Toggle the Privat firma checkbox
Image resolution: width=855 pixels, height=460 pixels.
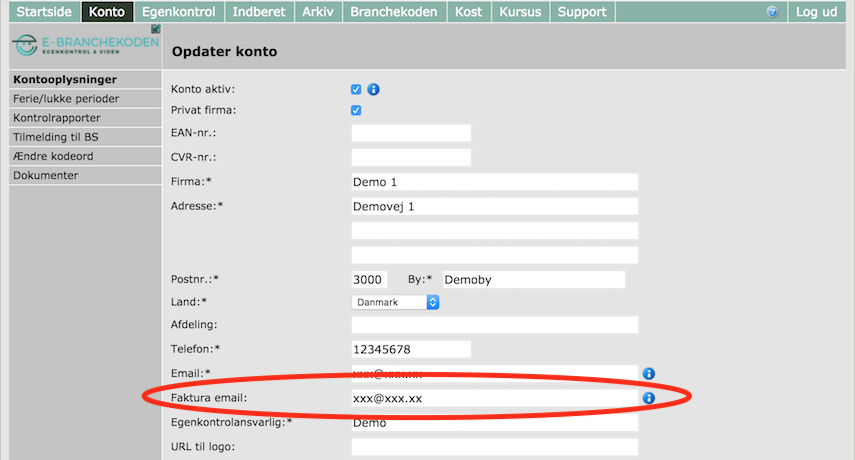(x=356, y=111)
